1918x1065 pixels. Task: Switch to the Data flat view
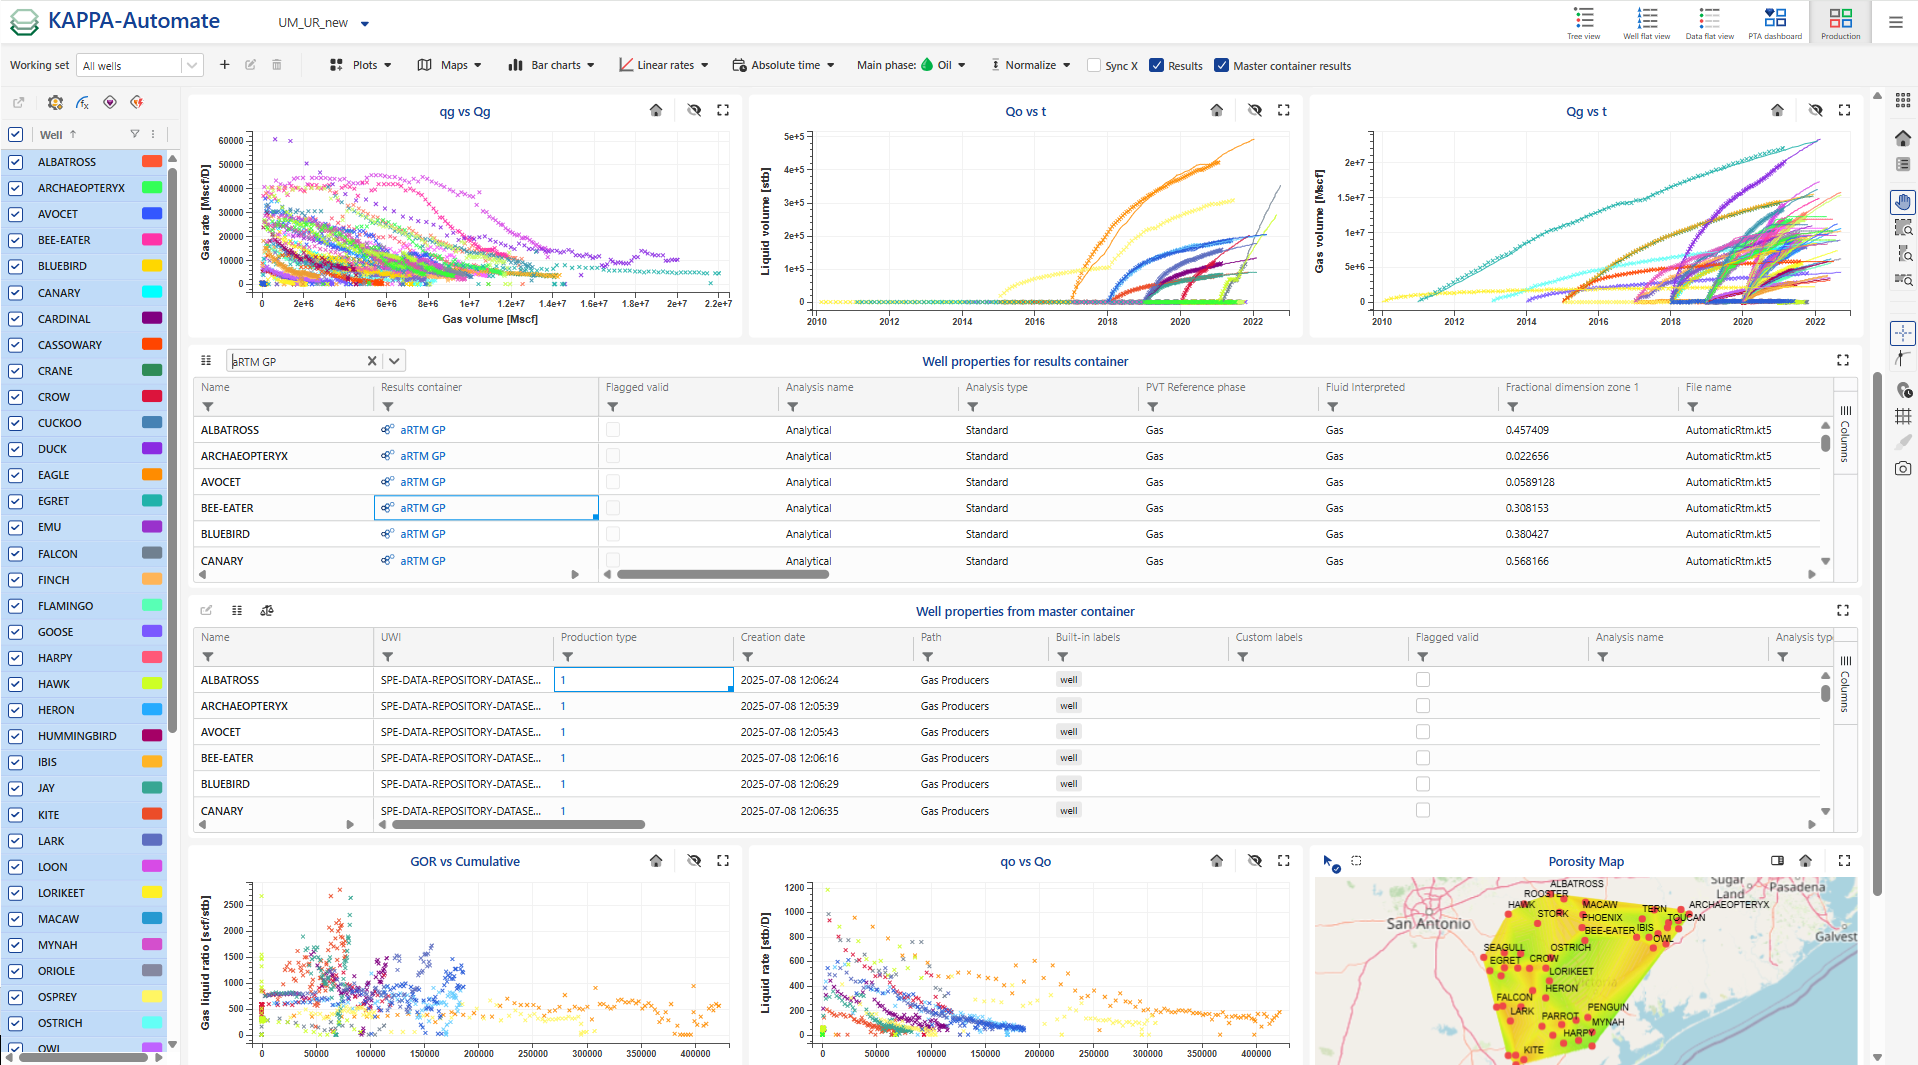[1709, 22]
